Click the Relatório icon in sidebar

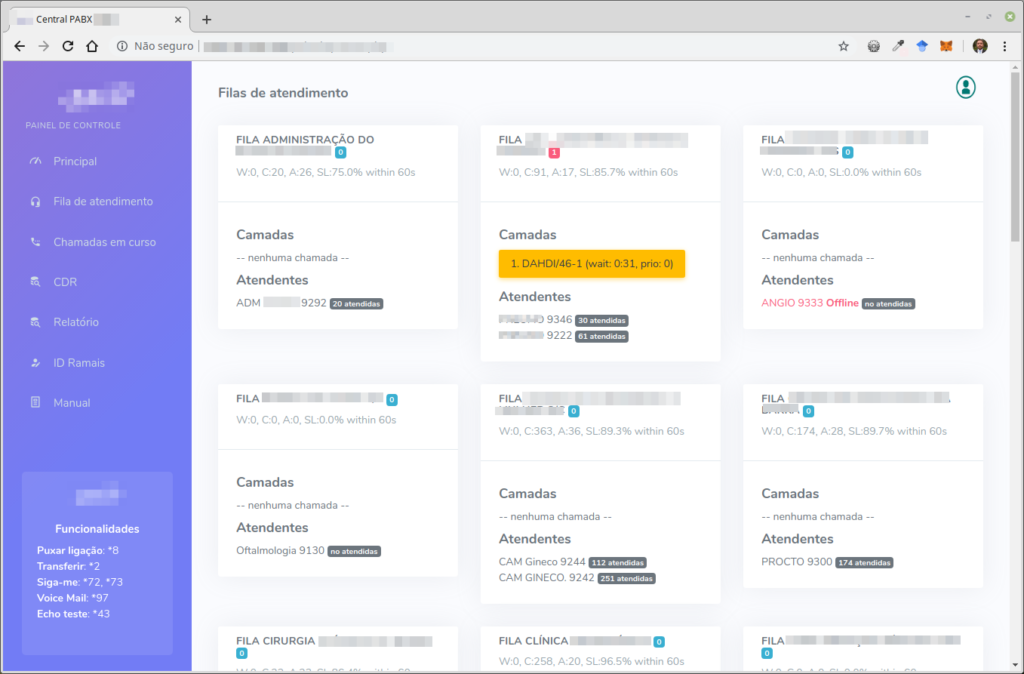[x=36, y=322]
